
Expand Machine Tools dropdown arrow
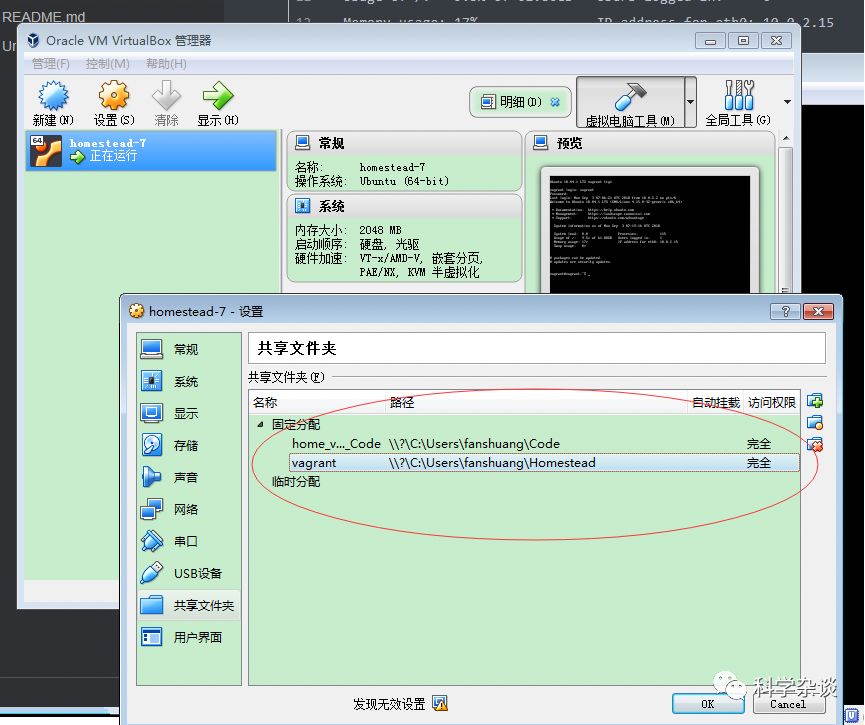pos(690,102)
